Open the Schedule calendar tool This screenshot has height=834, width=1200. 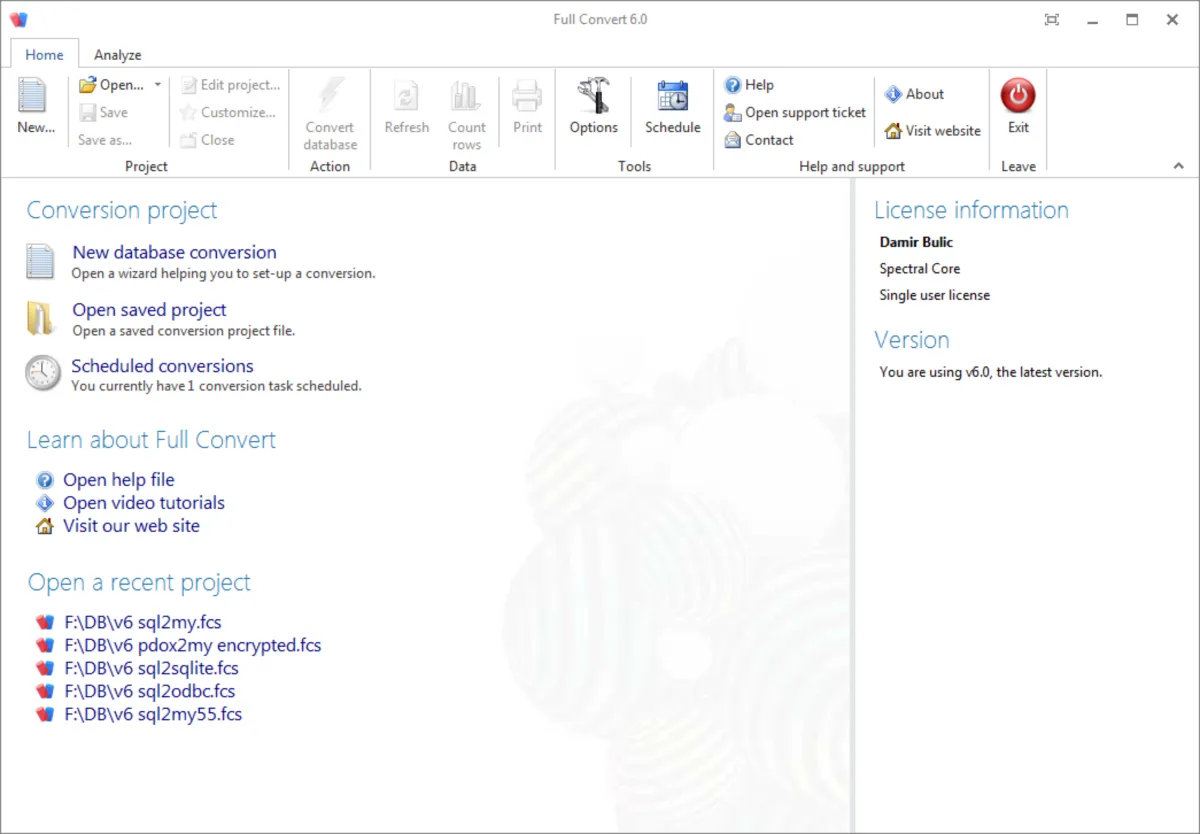click(x=673, y=96)
